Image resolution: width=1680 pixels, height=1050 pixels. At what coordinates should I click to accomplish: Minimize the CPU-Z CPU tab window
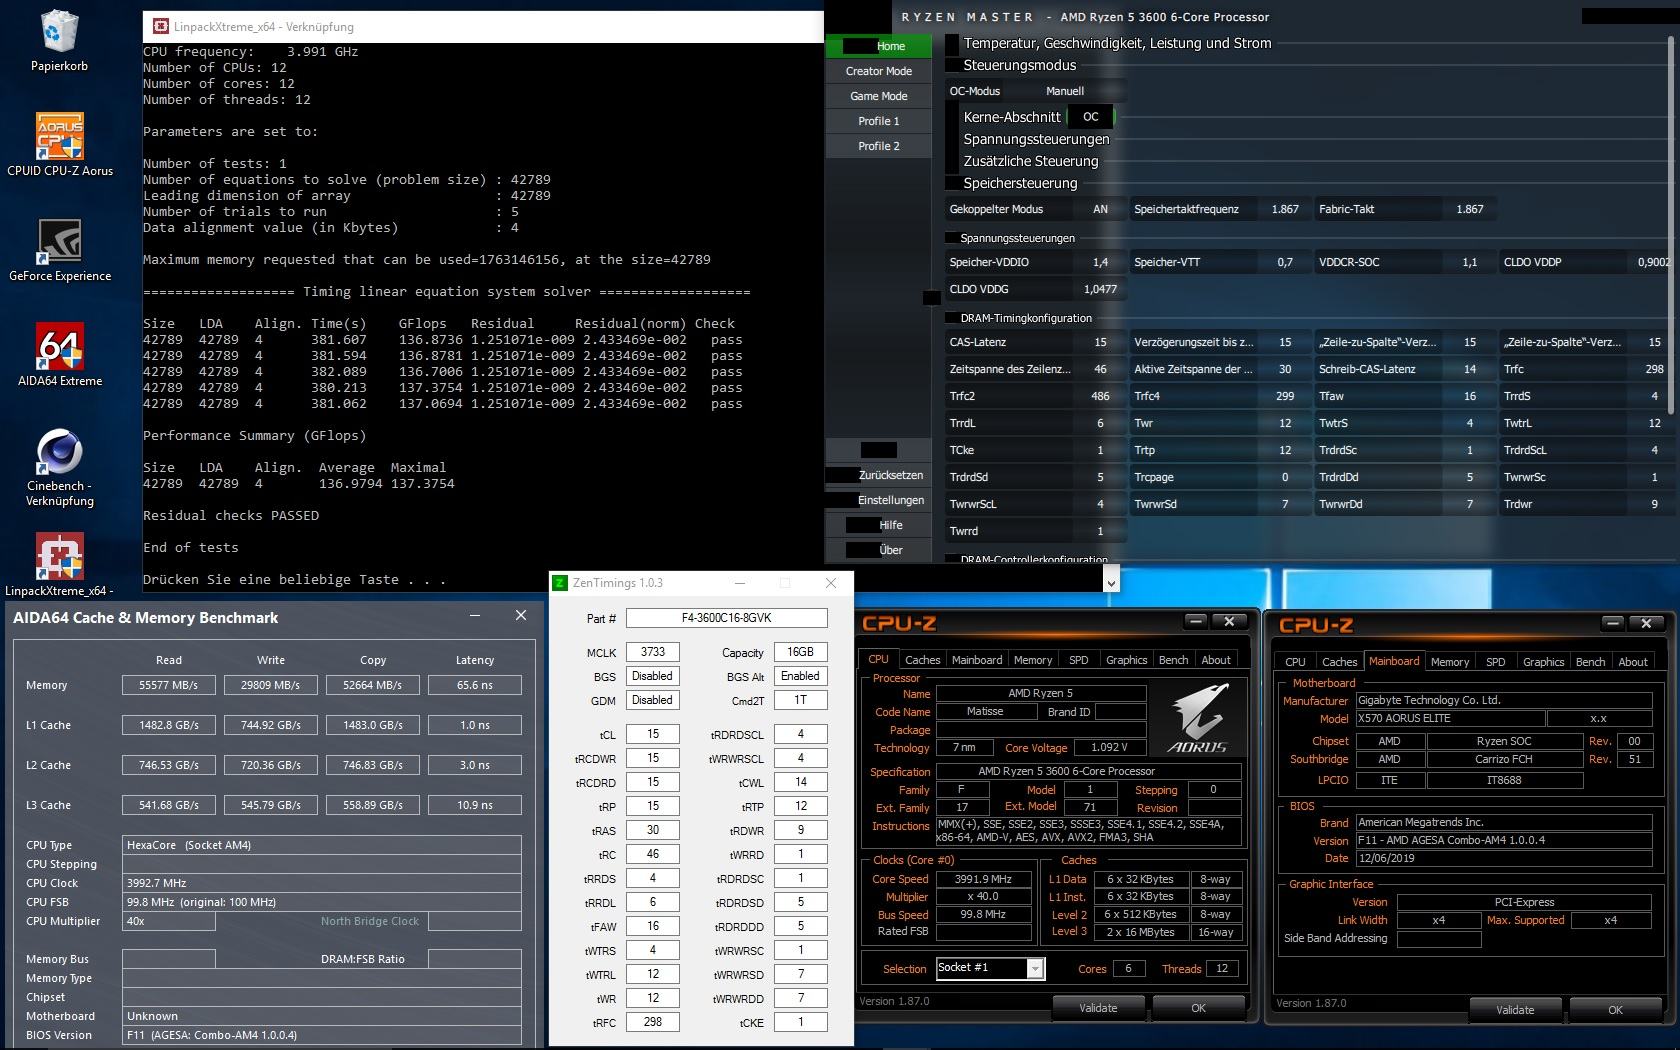(x=1195, y=622)
